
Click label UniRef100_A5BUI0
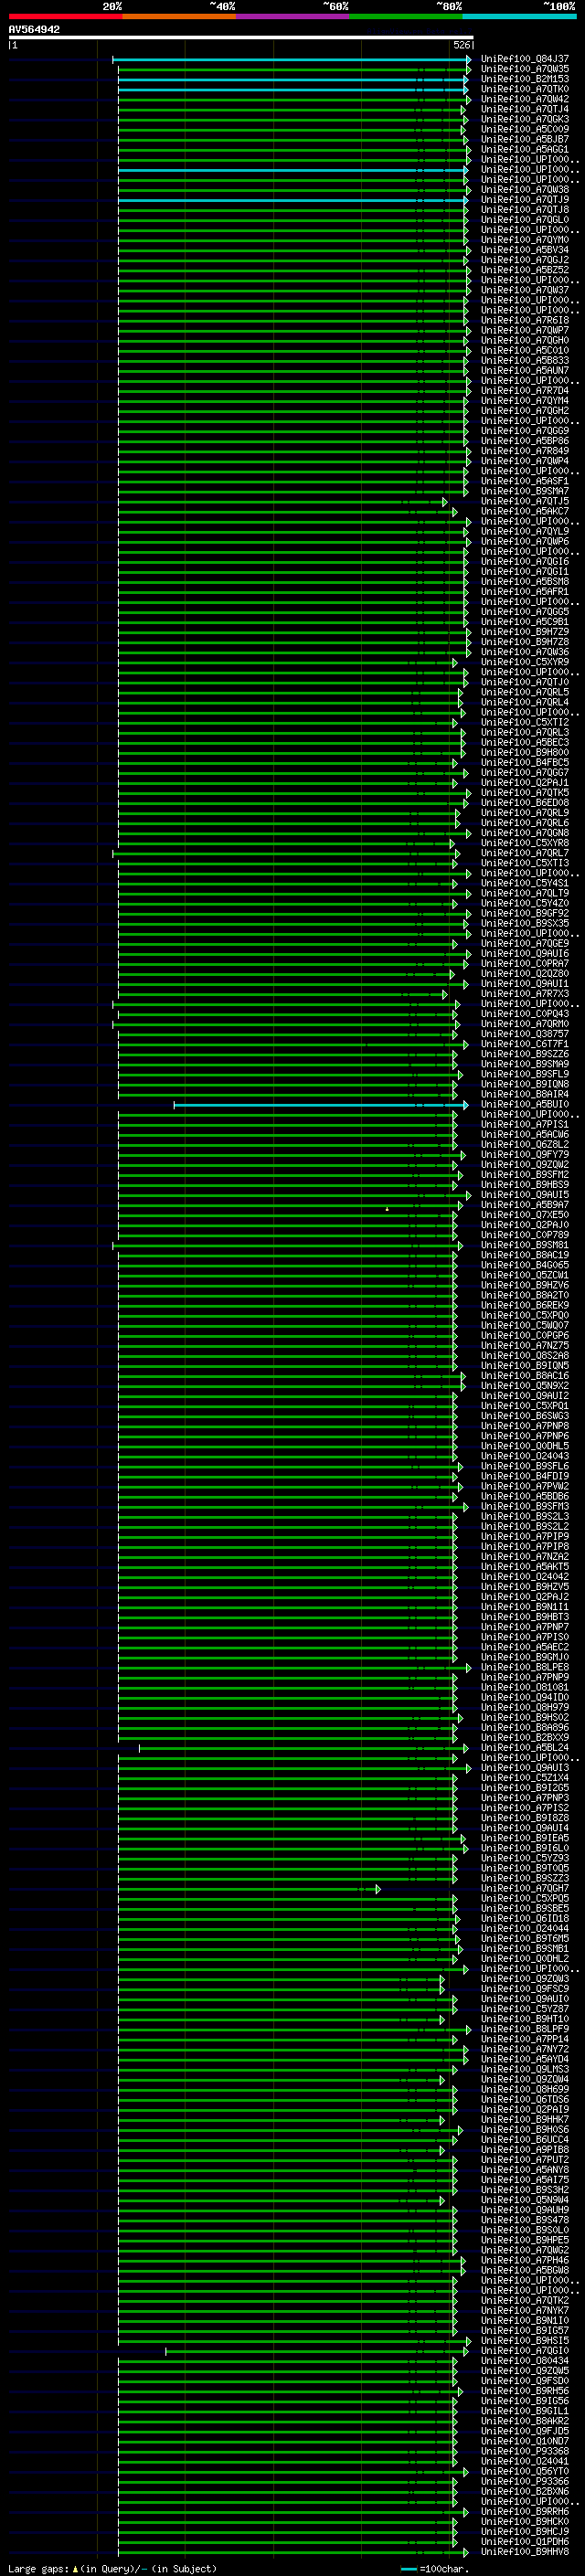524,1104
